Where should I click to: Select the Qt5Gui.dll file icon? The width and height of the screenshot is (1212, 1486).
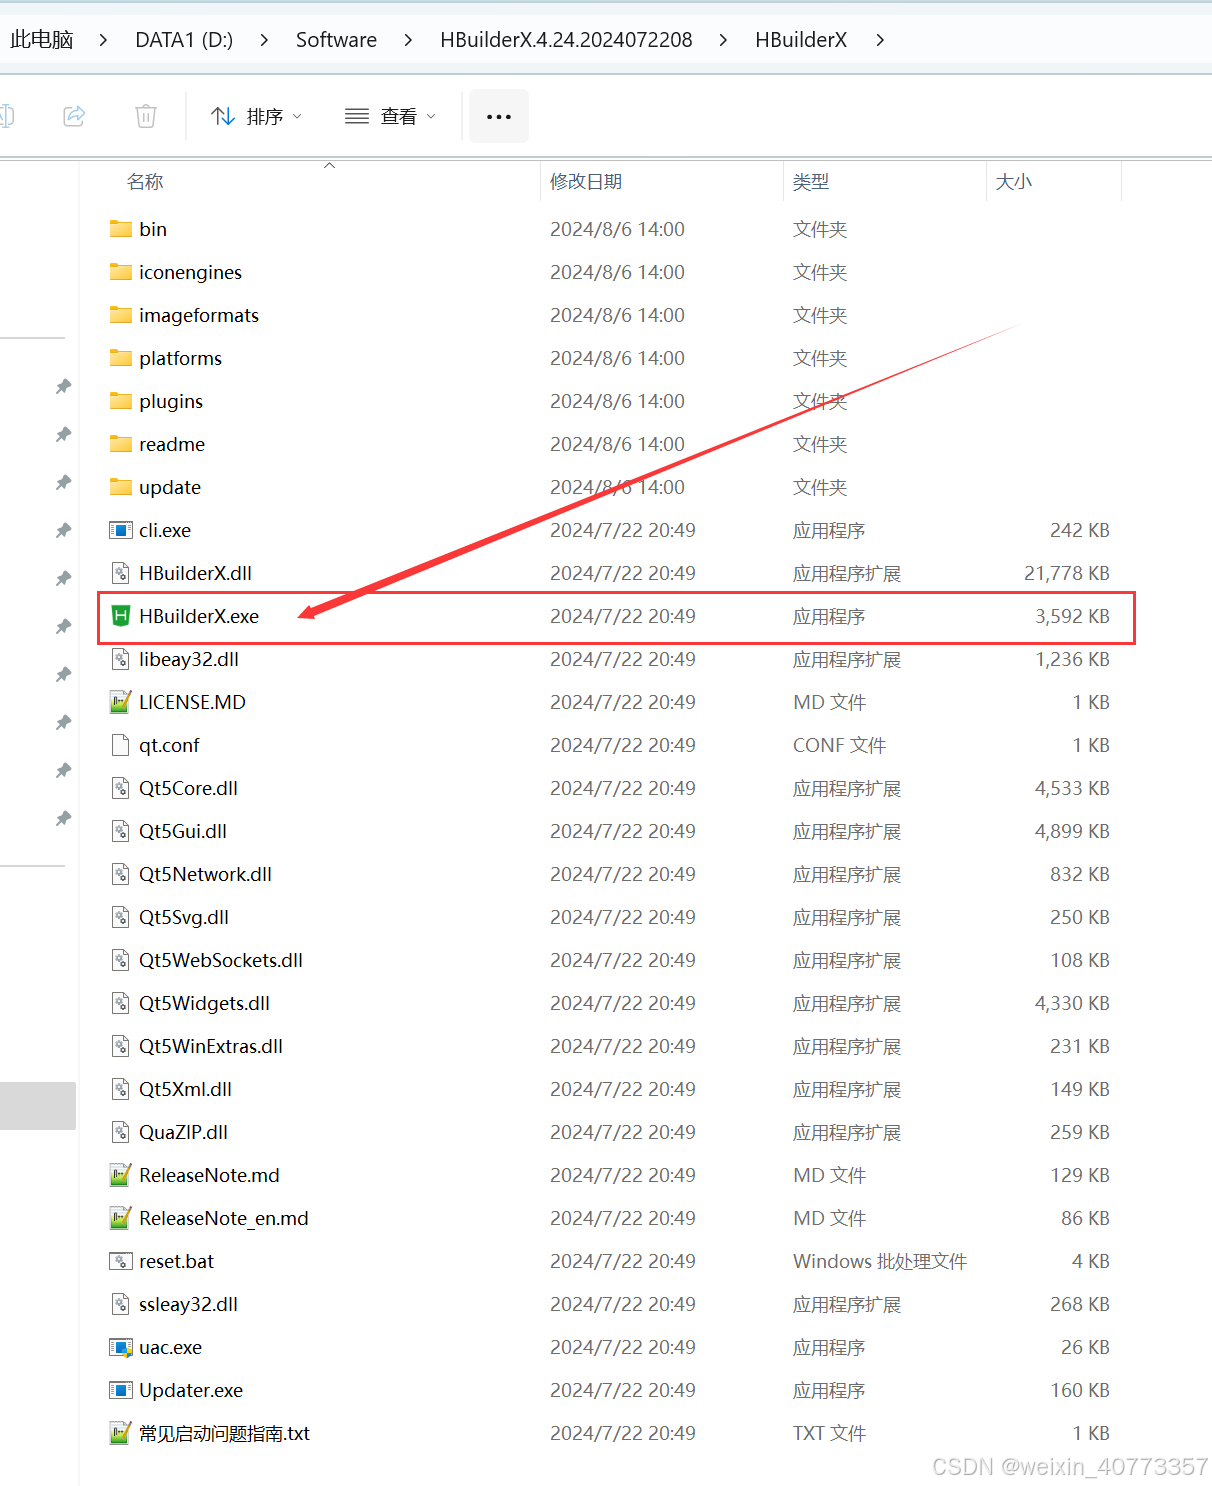[121, 831]
